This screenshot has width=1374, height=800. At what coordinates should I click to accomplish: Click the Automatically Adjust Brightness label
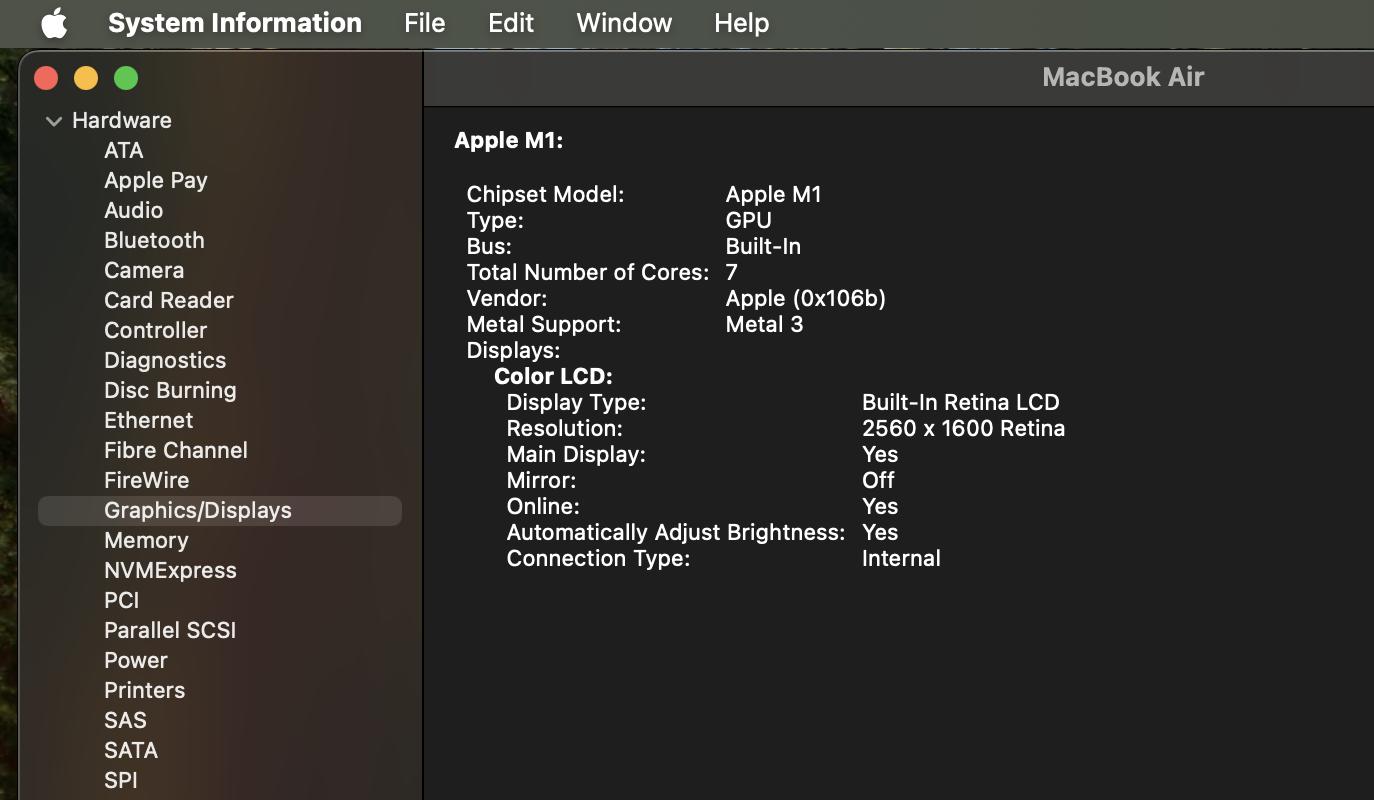pyautogui.click(x=676, y=532)
